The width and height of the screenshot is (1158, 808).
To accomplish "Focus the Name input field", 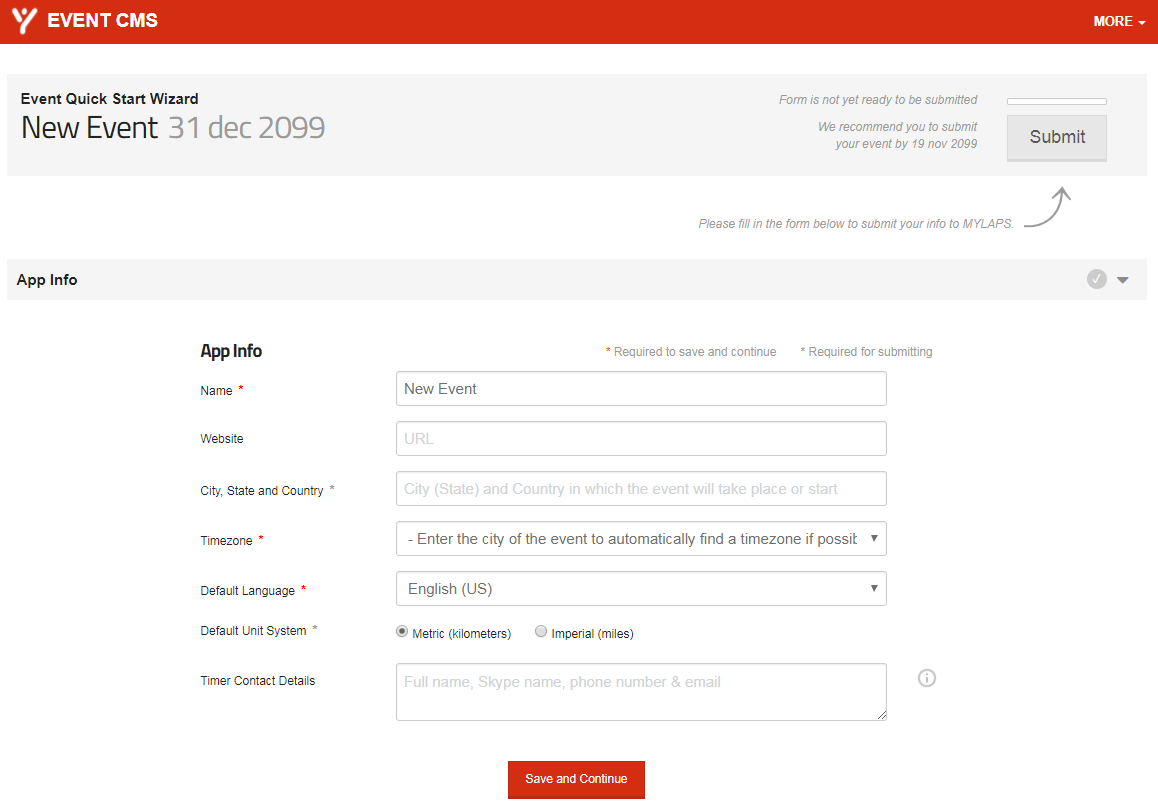I will point(641,388).
